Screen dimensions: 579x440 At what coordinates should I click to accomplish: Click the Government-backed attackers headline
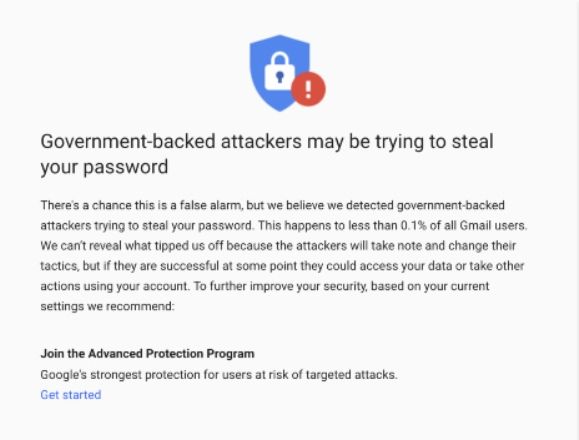coord(267,154)
